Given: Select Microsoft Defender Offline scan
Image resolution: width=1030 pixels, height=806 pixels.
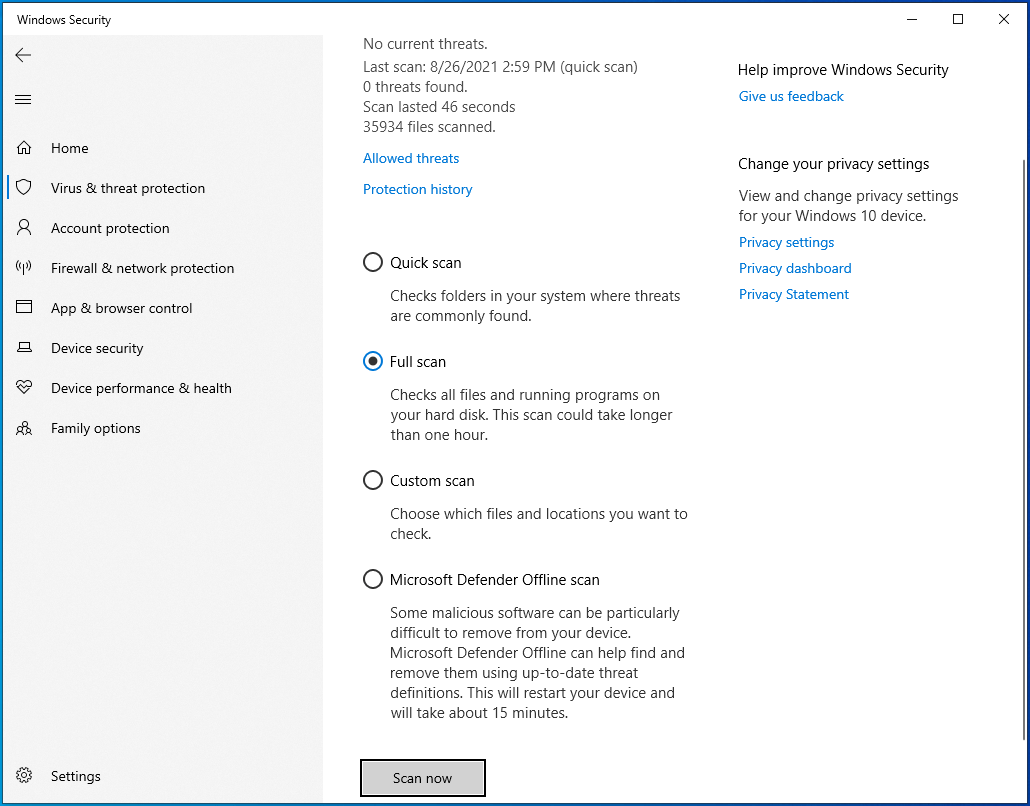Looking at the screenshot, I should click(372, 579).
